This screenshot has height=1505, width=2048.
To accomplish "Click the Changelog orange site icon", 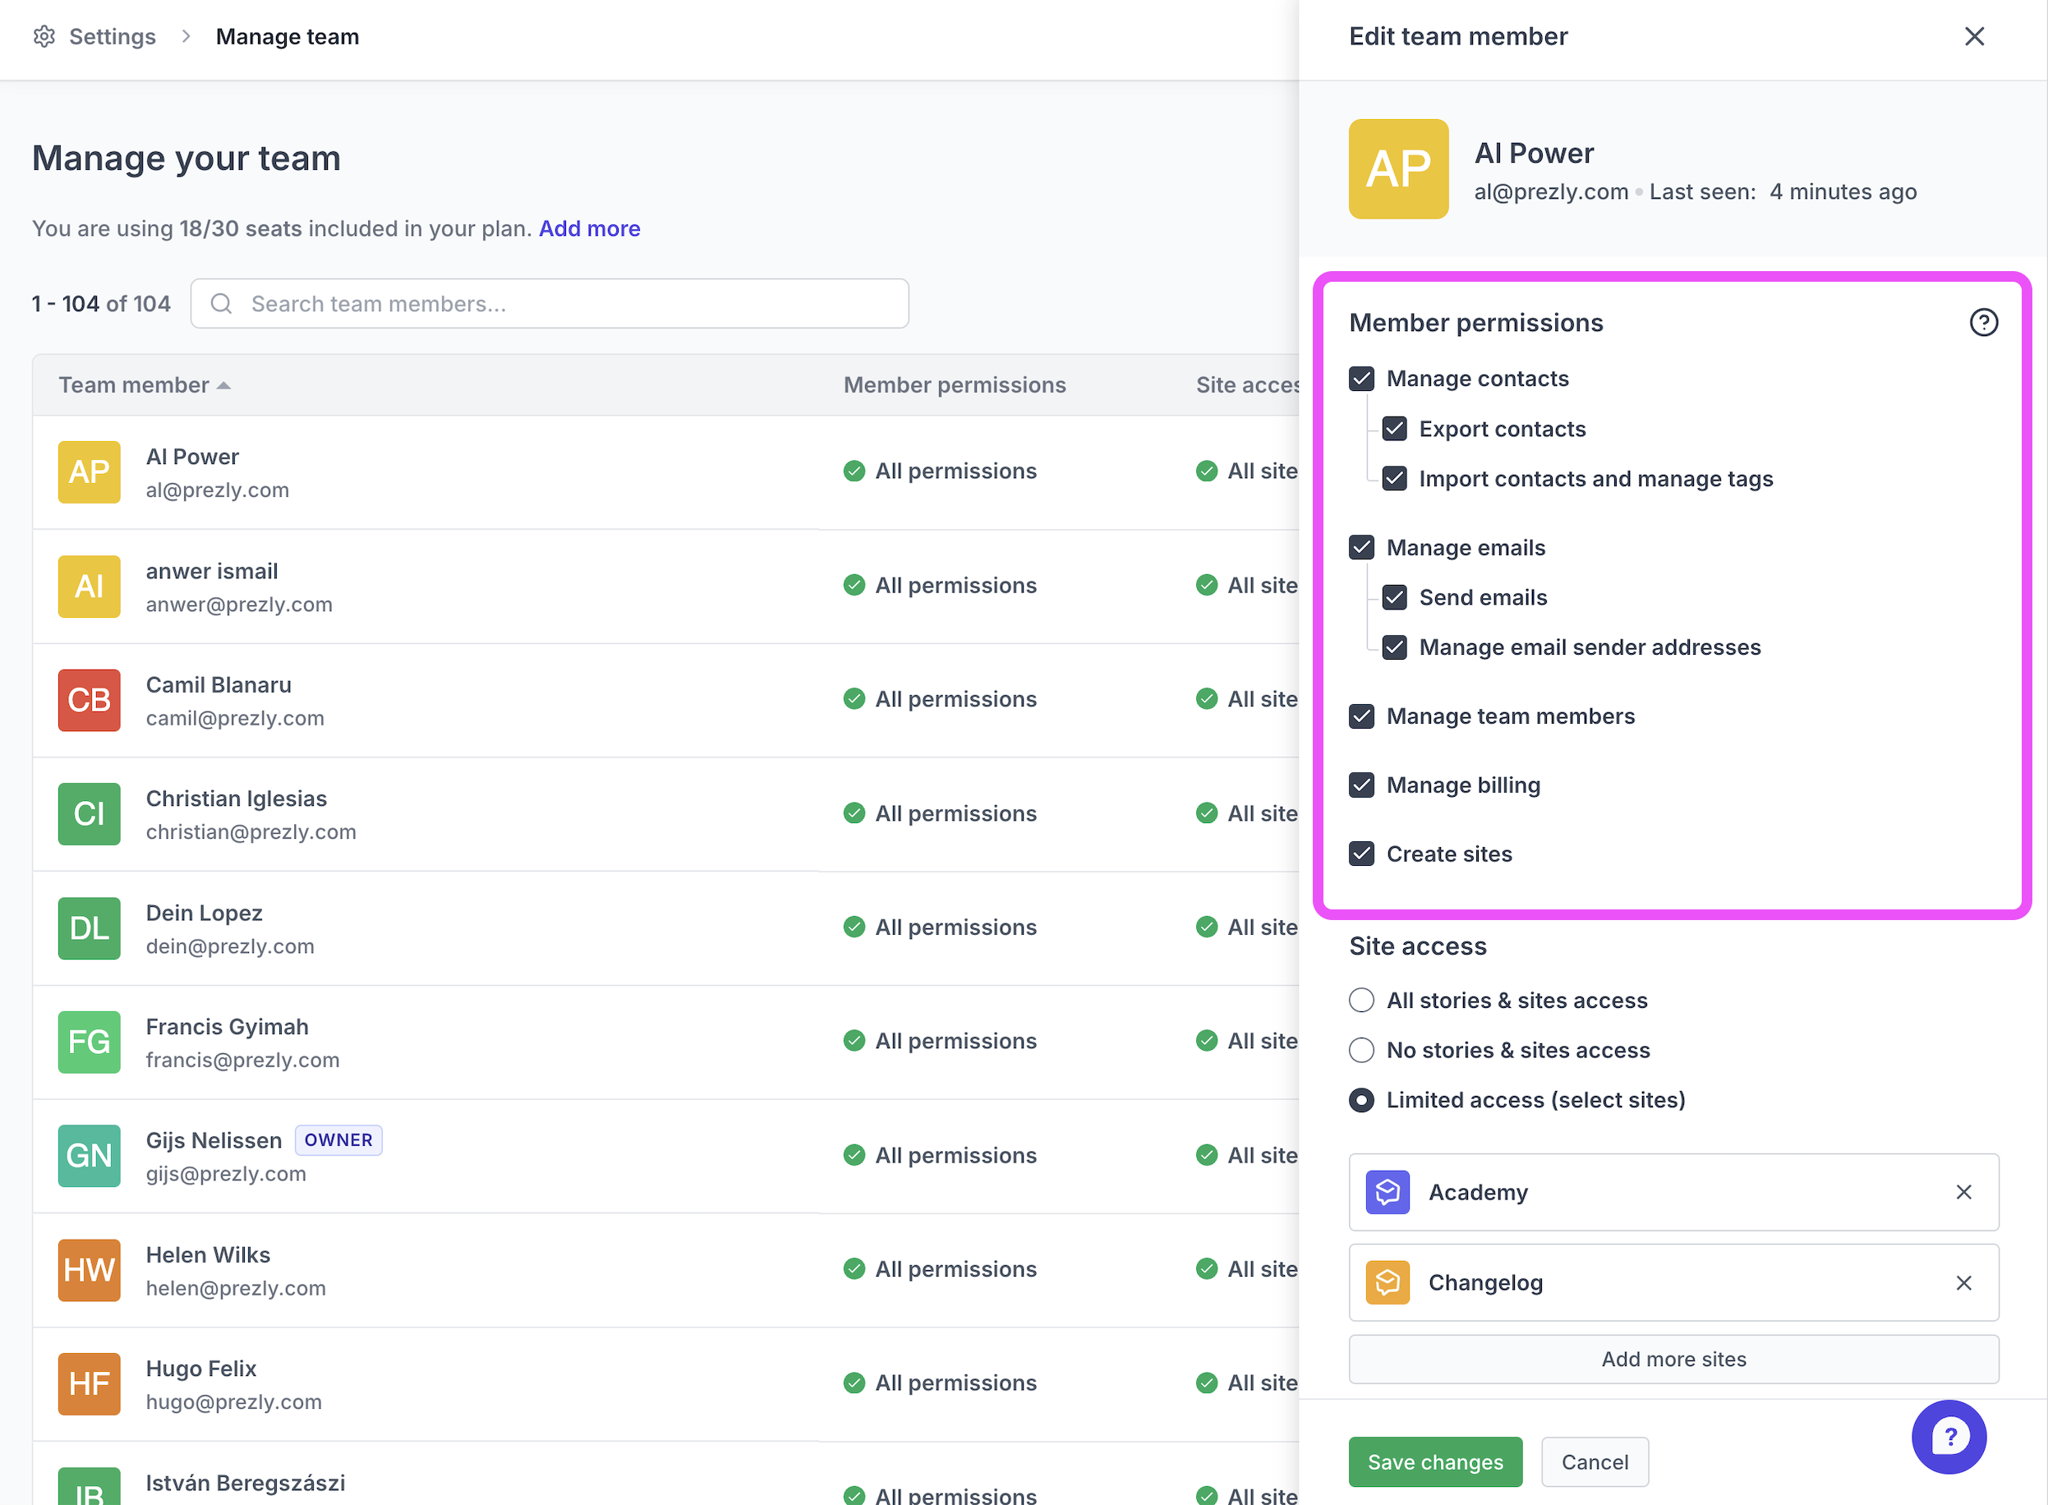I will click(1388, 1283).
